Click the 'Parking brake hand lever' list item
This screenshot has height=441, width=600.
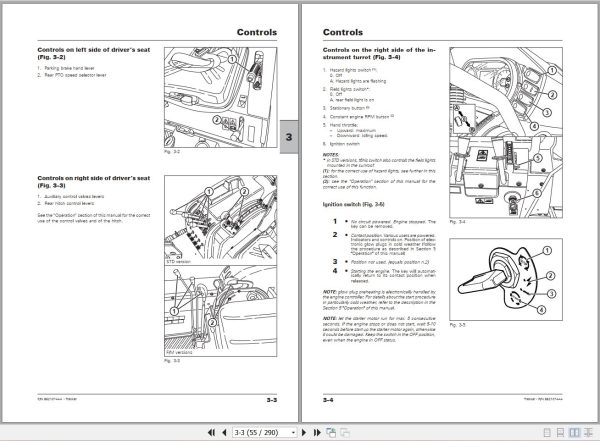tap(66, 68)
